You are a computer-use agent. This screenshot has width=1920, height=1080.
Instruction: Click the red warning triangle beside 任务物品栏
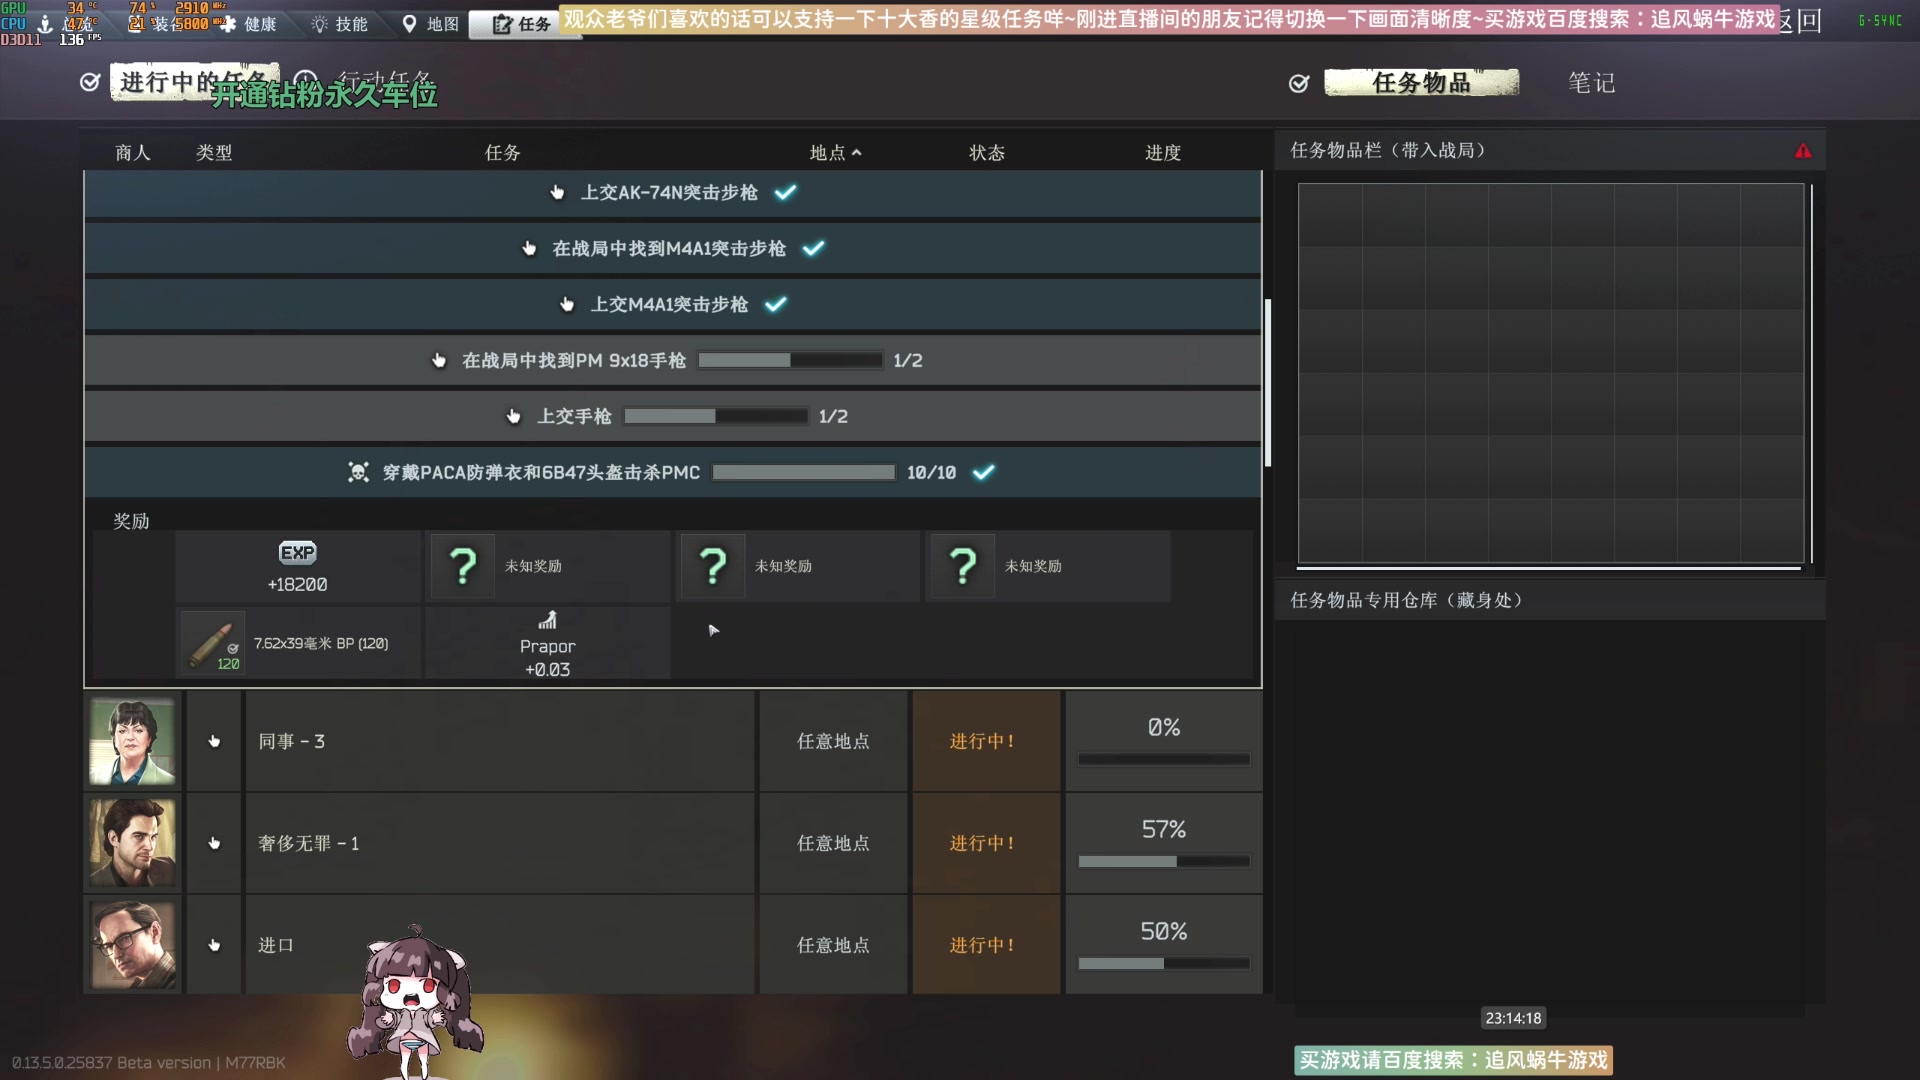point(1805,150)
